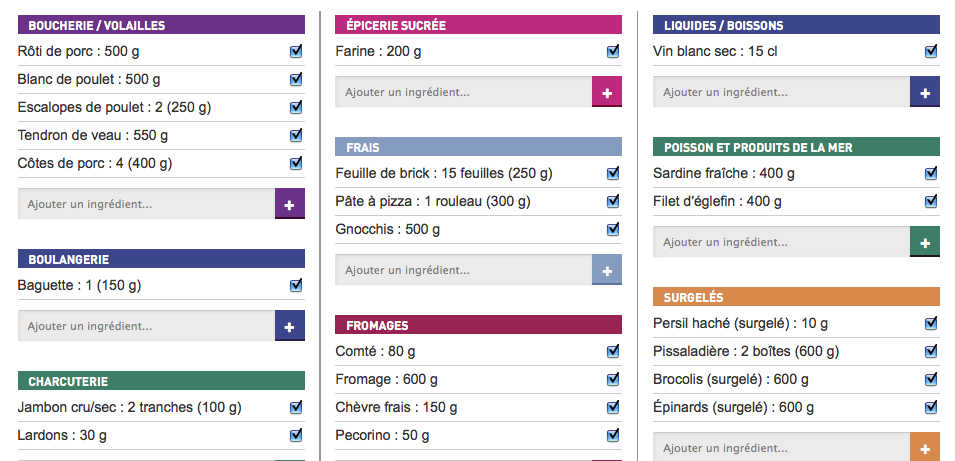
Task: Click the light-blue plus icon under Frais
Action: [x=607, y=270]
